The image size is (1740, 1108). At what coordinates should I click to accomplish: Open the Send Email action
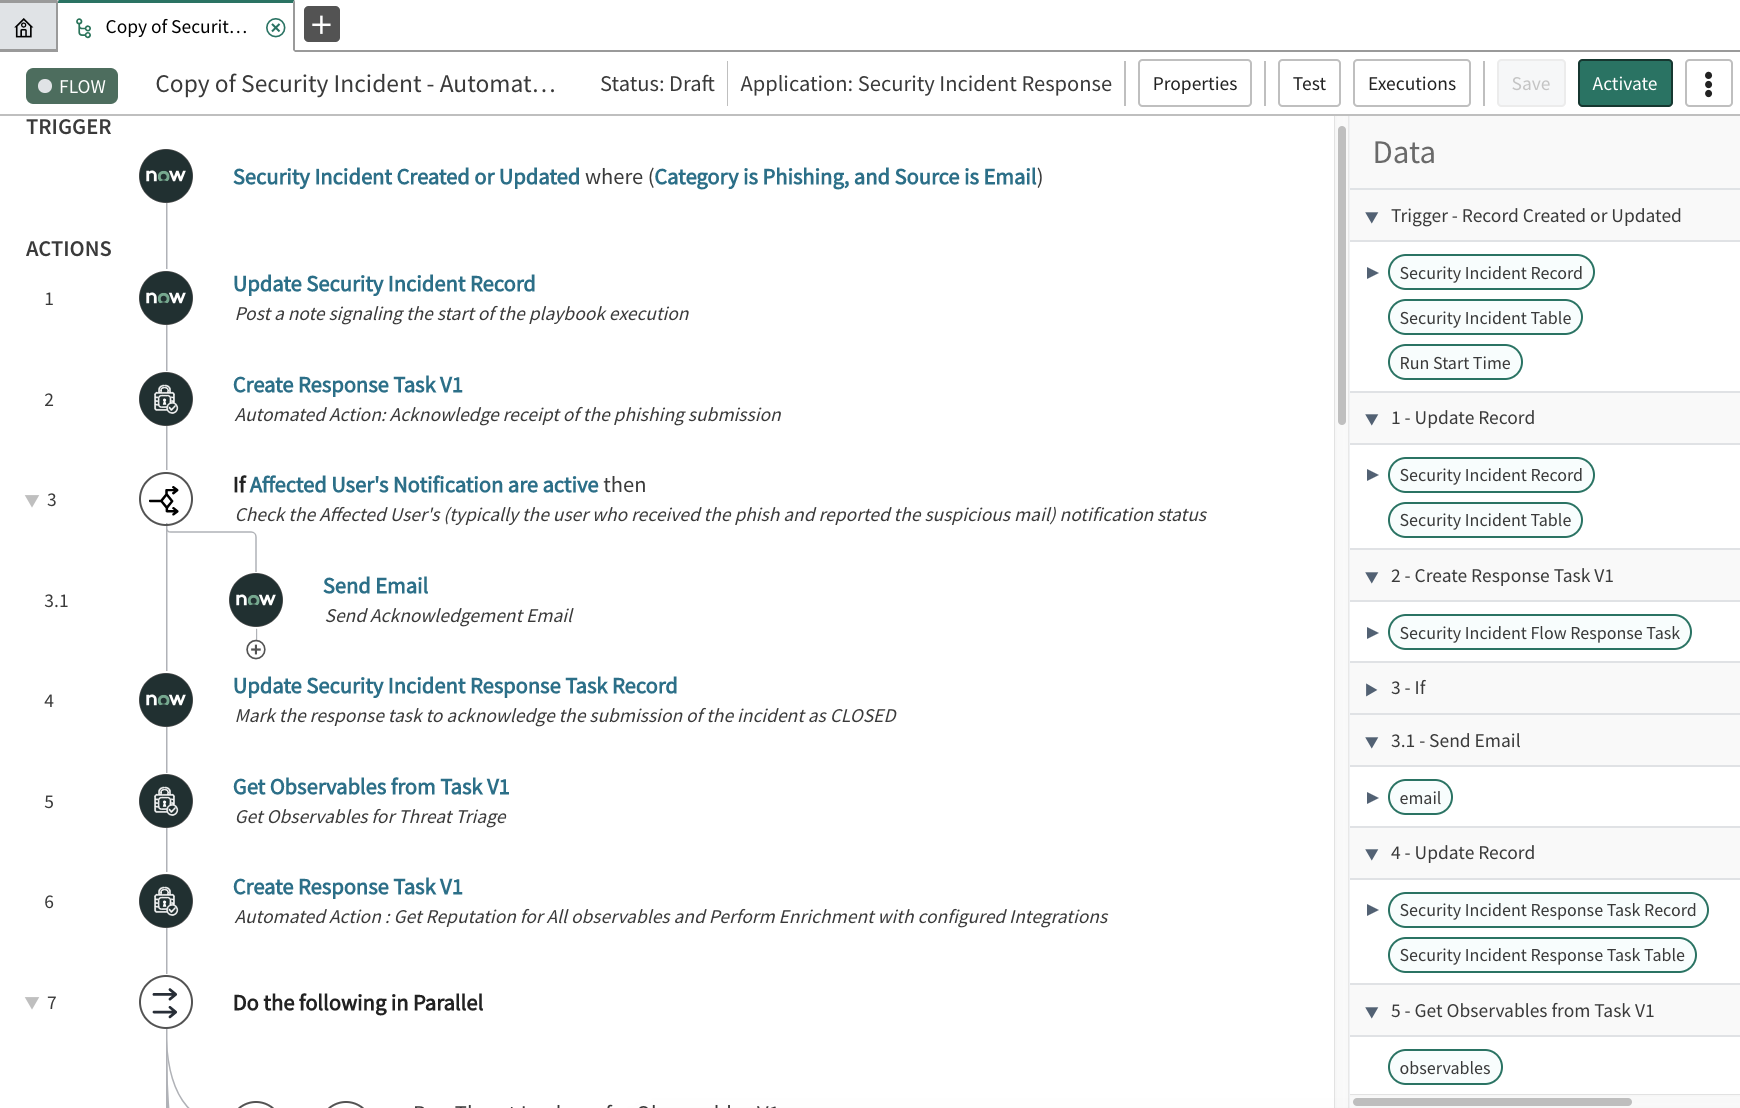[375, 586]
